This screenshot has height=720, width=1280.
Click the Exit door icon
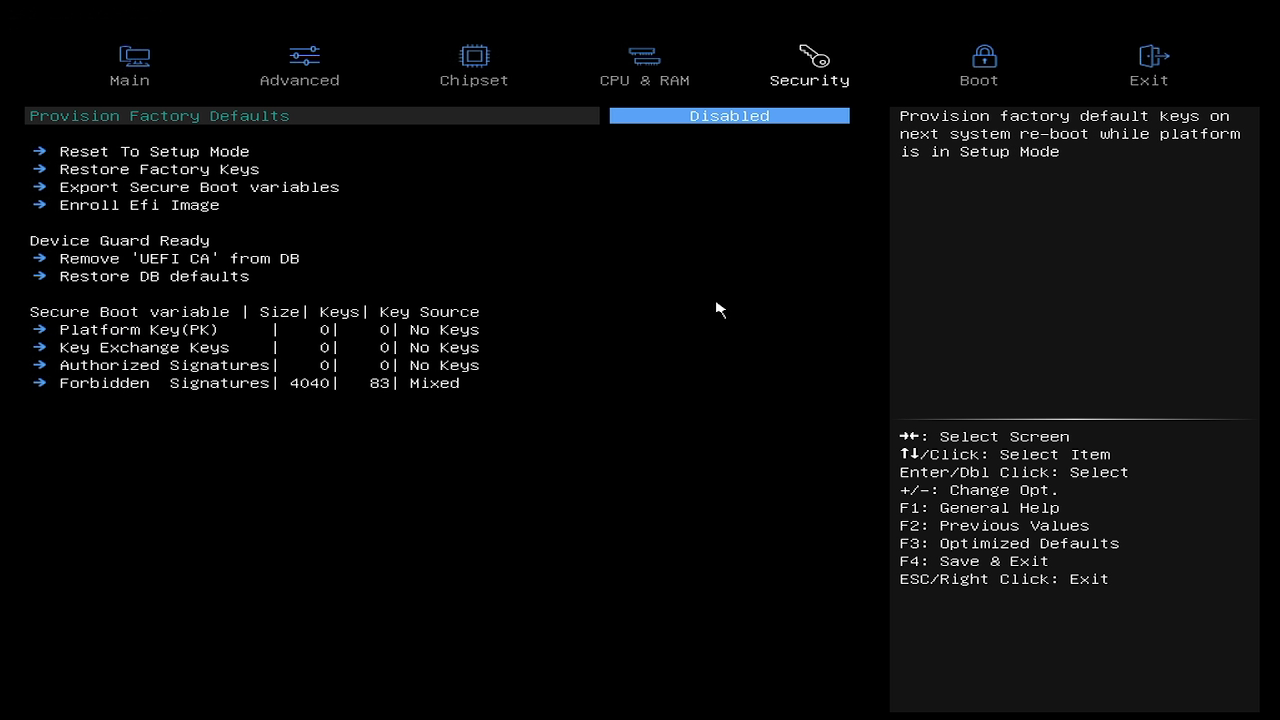coord(1153,56)
